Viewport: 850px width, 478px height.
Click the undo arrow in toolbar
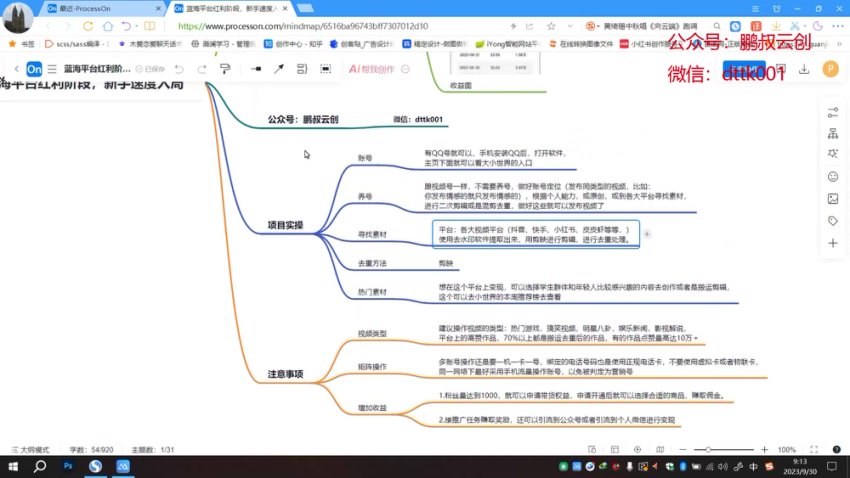coord(178,69)
